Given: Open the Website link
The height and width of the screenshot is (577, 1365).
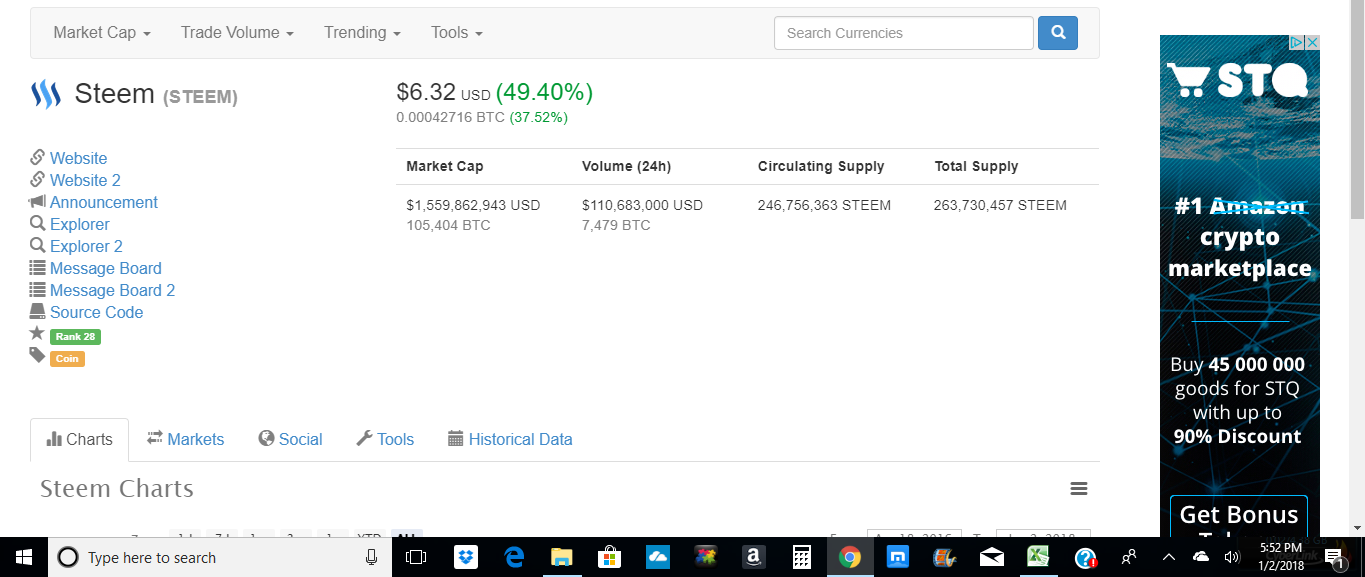Looking at the screenshot, I should point(78,158).
